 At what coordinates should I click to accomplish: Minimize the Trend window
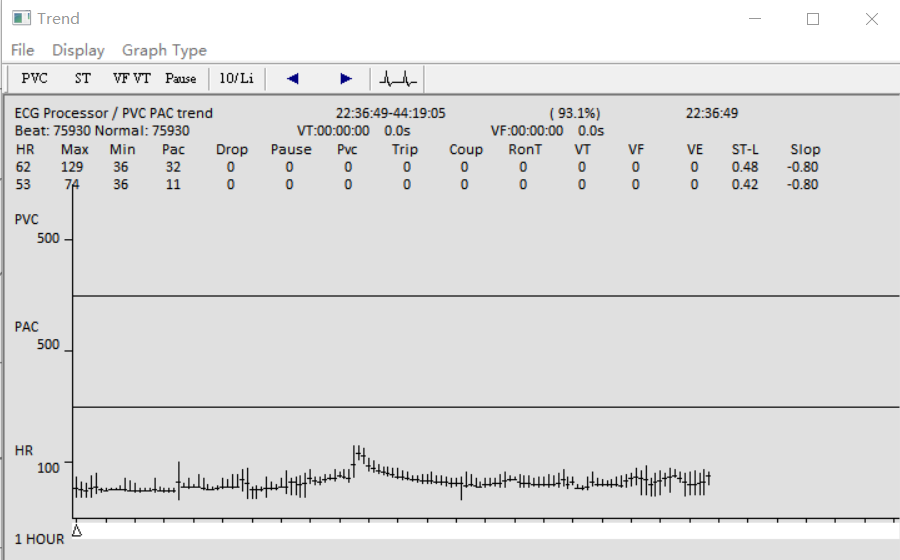pos(760,18)
